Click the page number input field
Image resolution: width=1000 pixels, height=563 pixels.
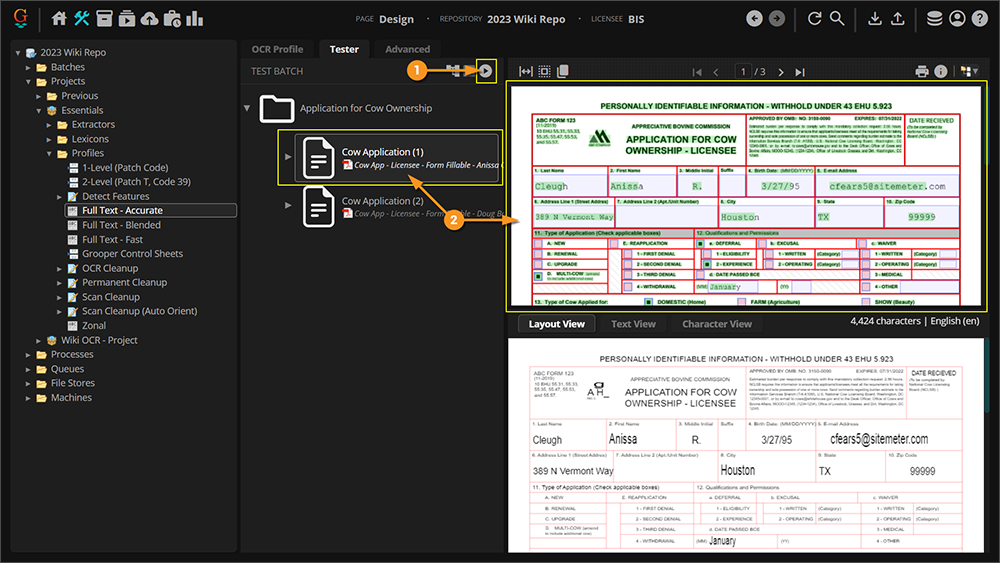coord(744,72)
